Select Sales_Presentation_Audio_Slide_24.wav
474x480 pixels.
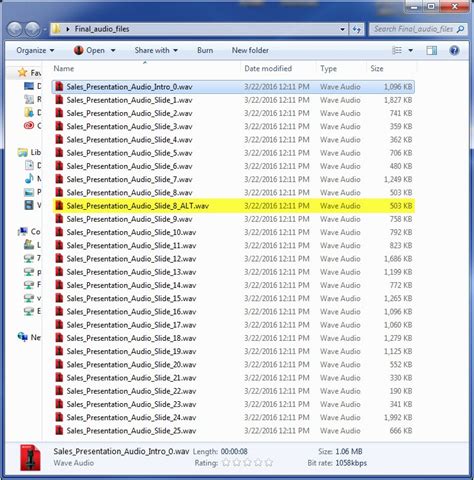coord(233,417)
